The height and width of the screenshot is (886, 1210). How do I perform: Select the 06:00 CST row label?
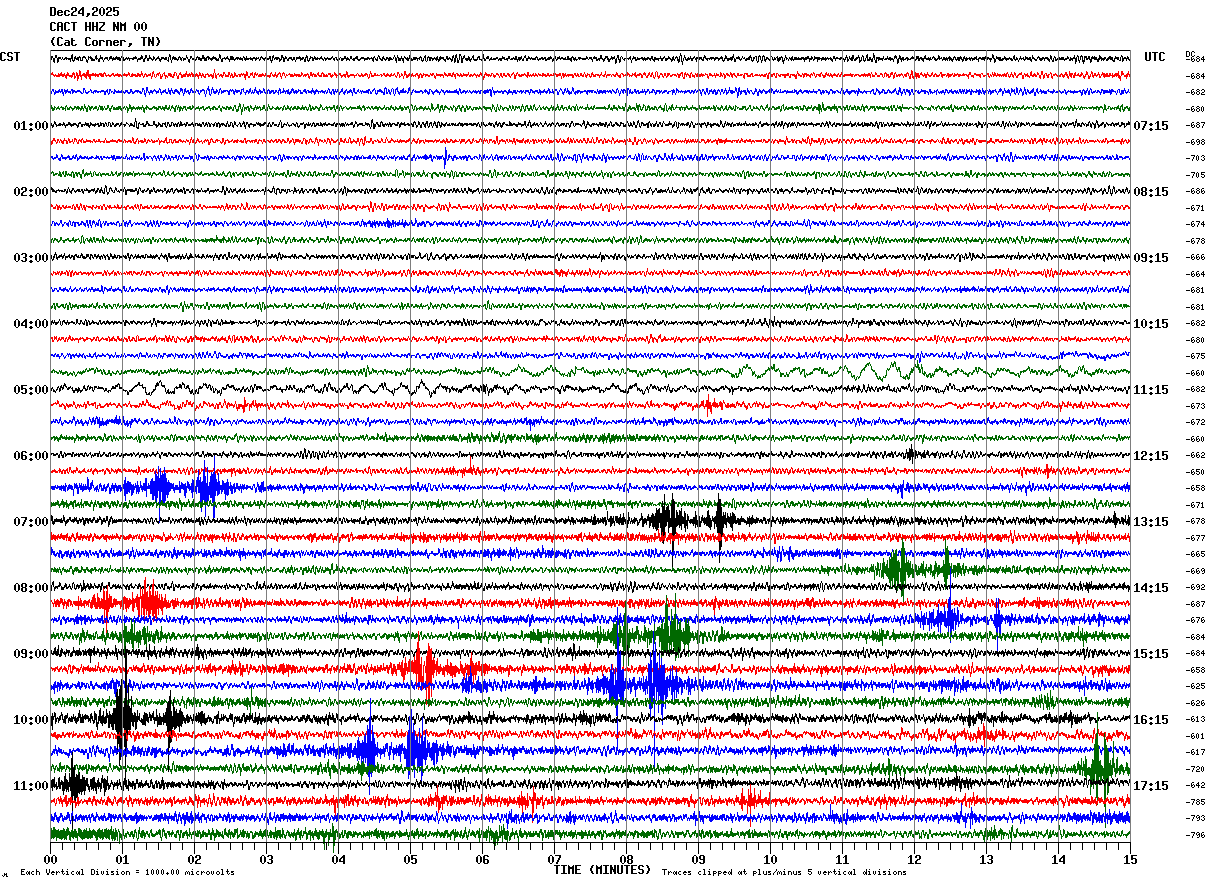[31, 456]
